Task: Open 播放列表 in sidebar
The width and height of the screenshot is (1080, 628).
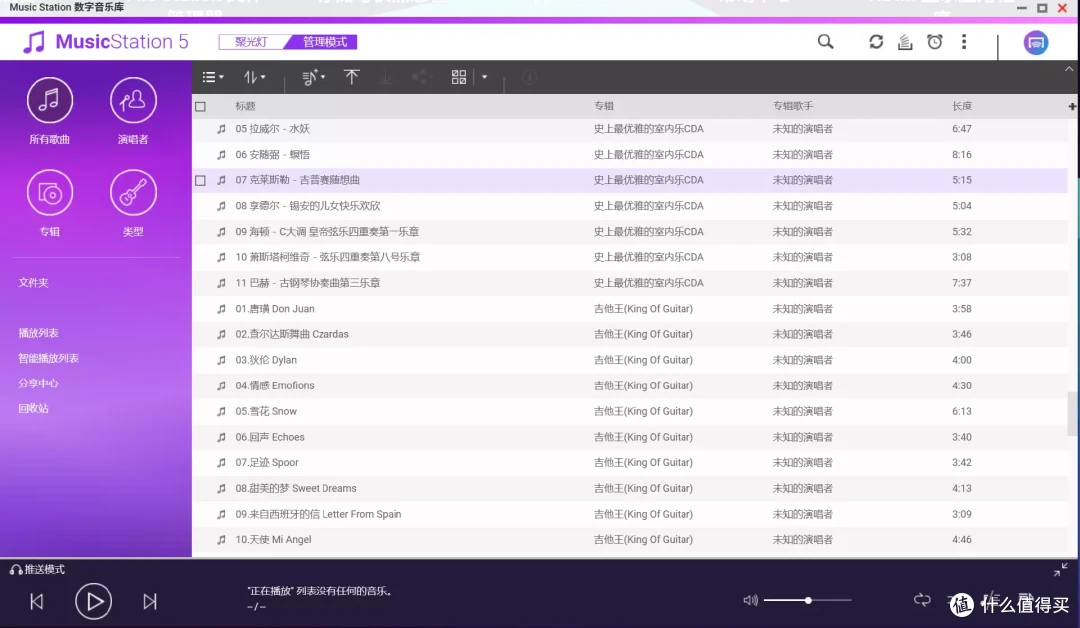Action: click(x=39, y=333)
